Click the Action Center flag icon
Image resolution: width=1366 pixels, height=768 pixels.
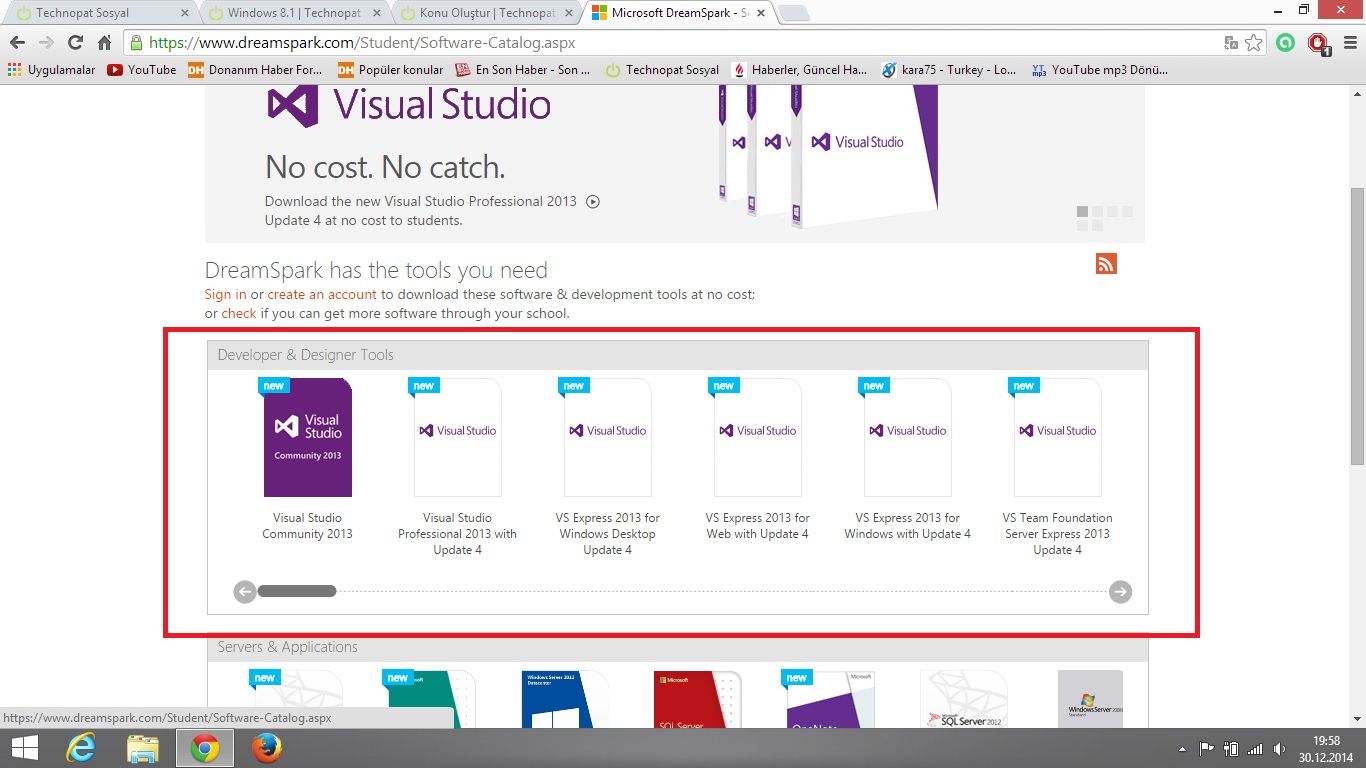tap(1206, 749)
